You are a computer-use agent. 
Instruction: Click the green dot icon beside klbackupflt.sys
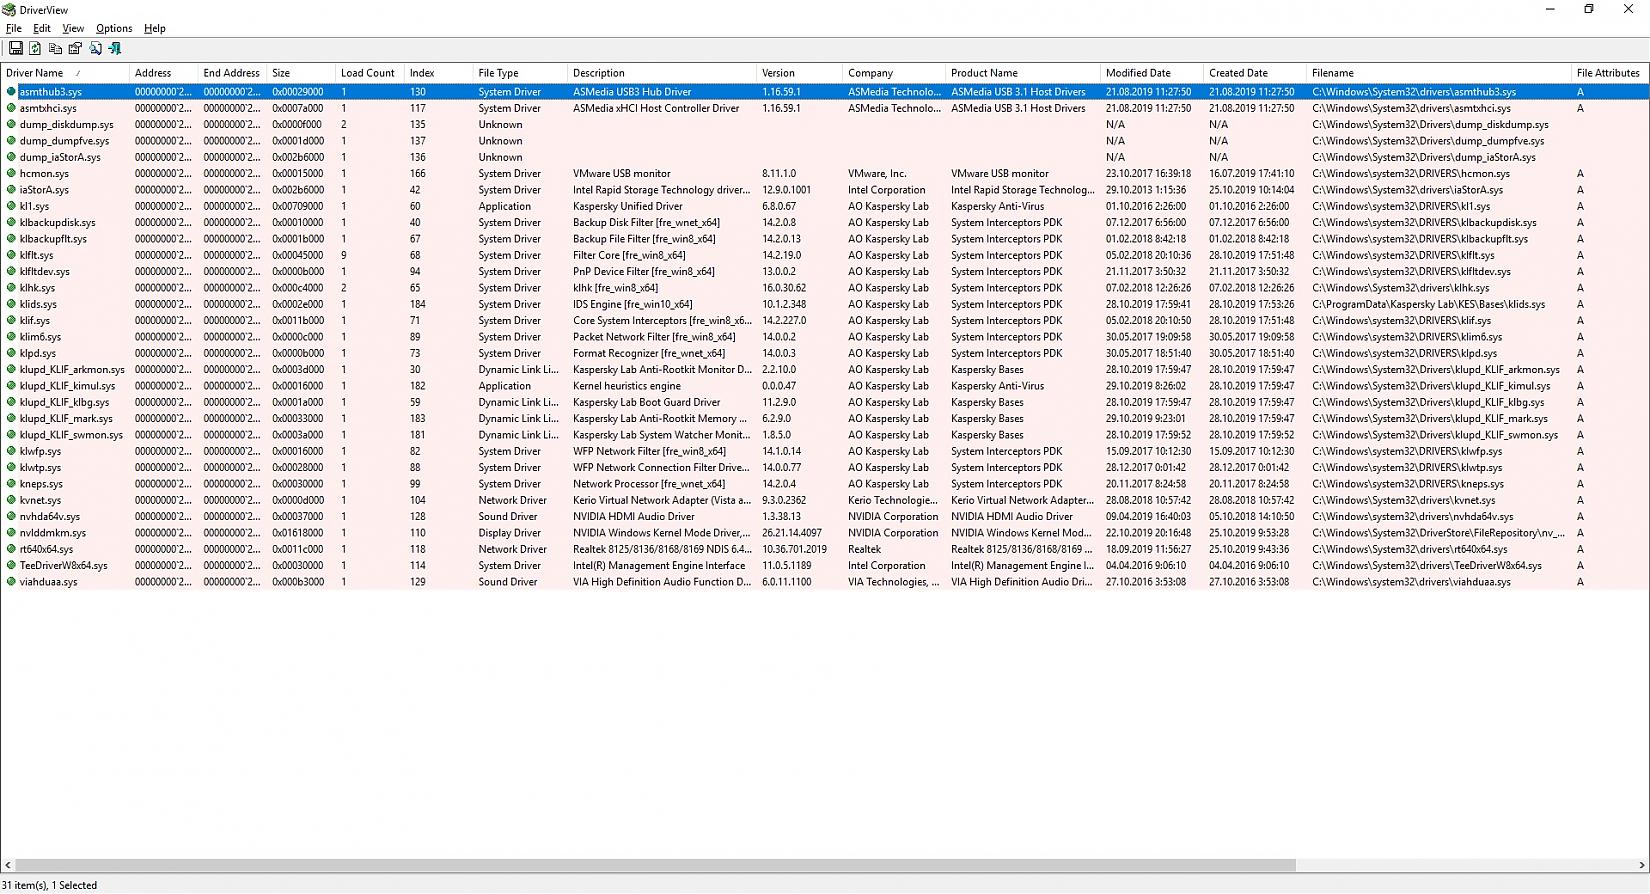[11, 239]
